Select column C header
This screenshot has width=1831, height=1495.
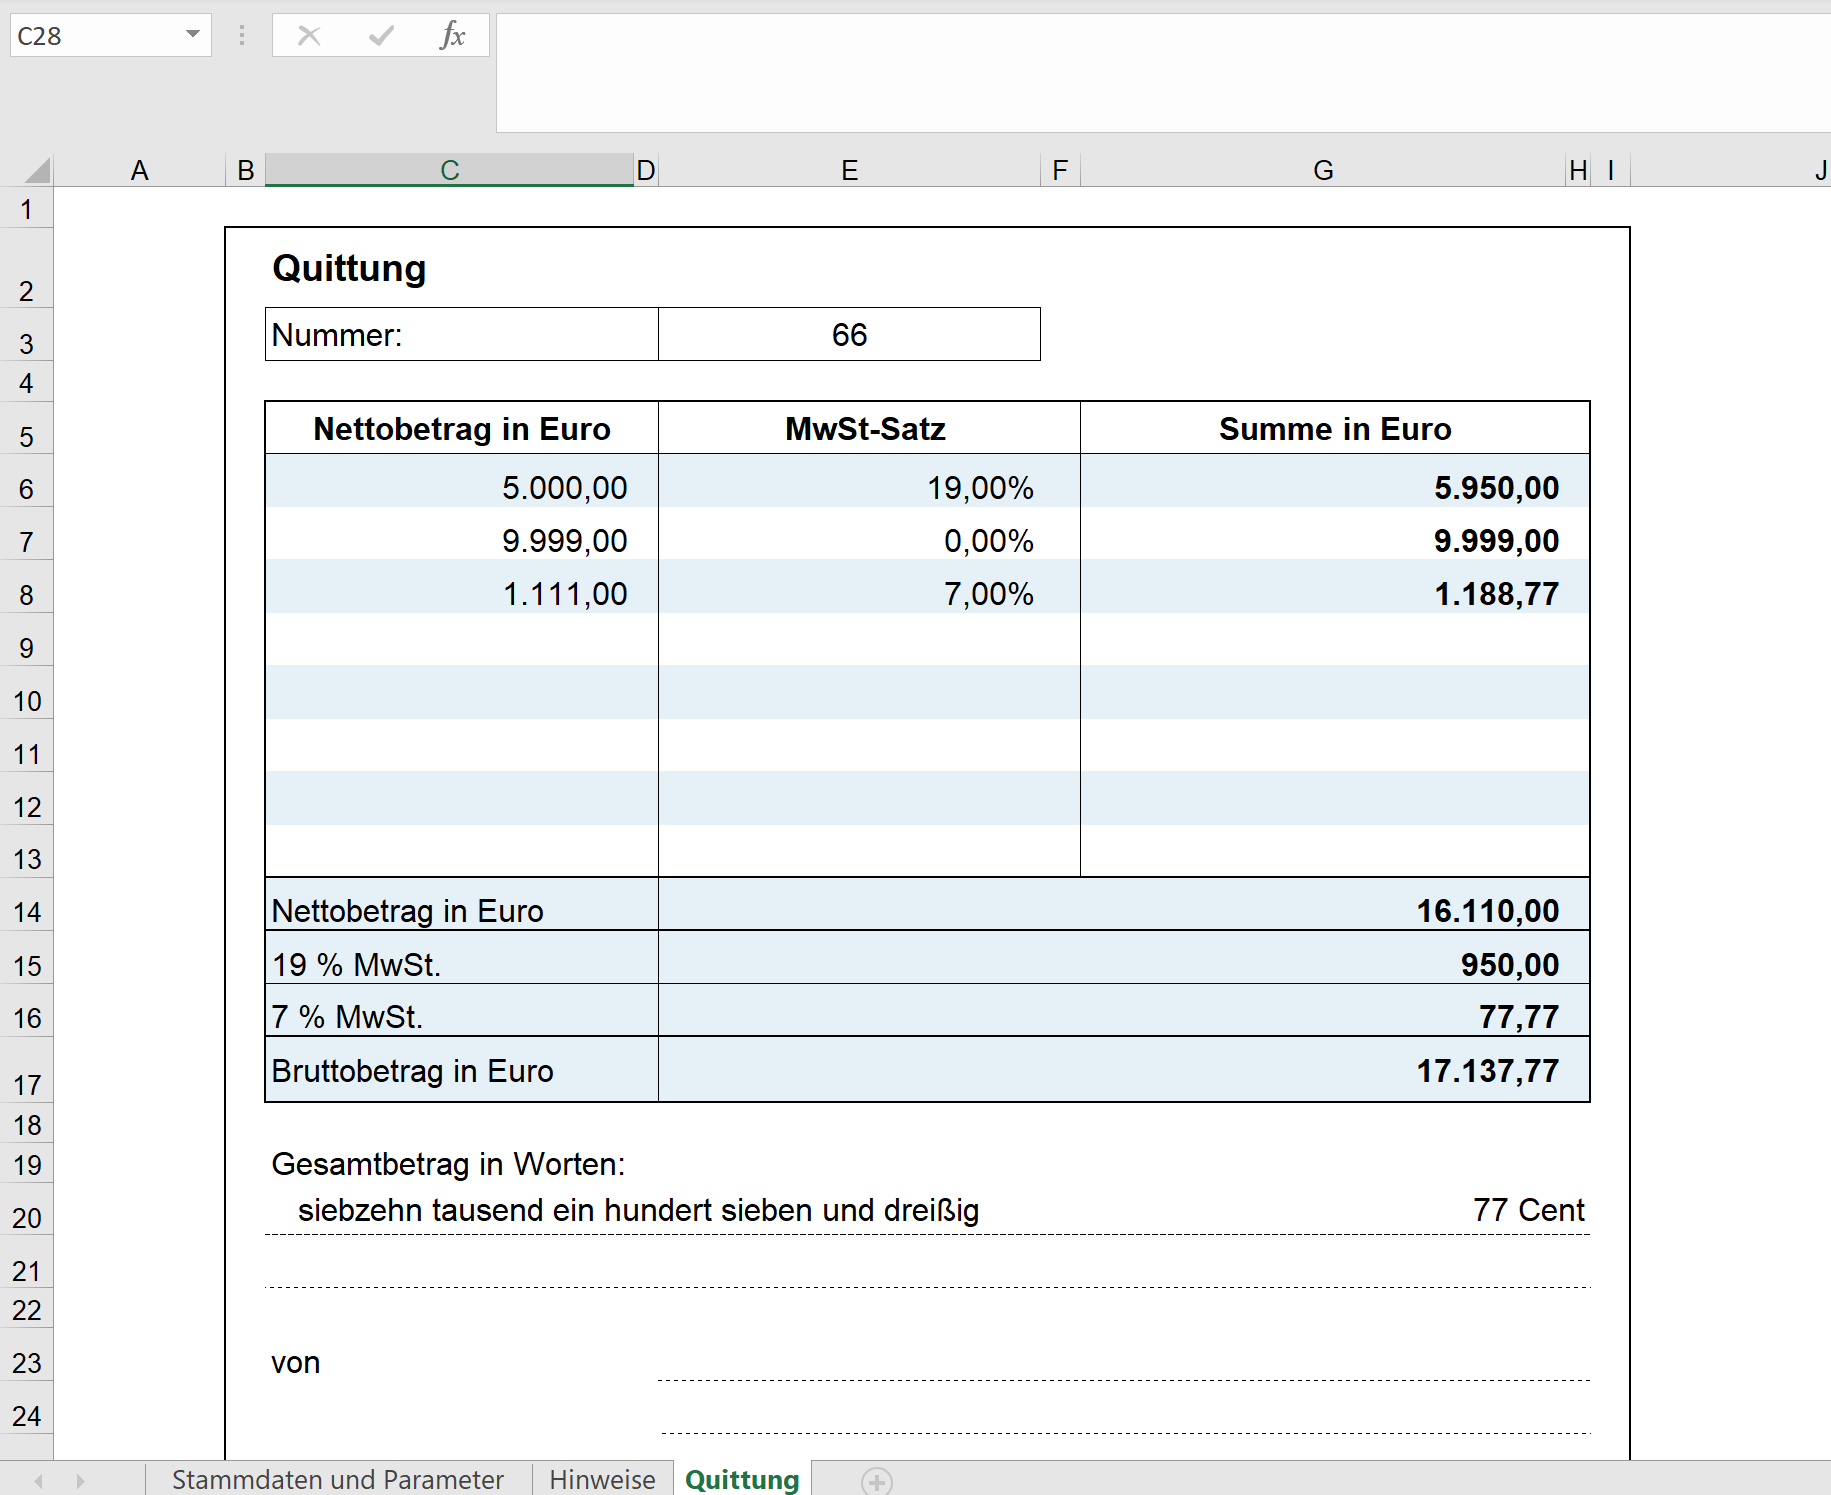[x=449, y=170]
